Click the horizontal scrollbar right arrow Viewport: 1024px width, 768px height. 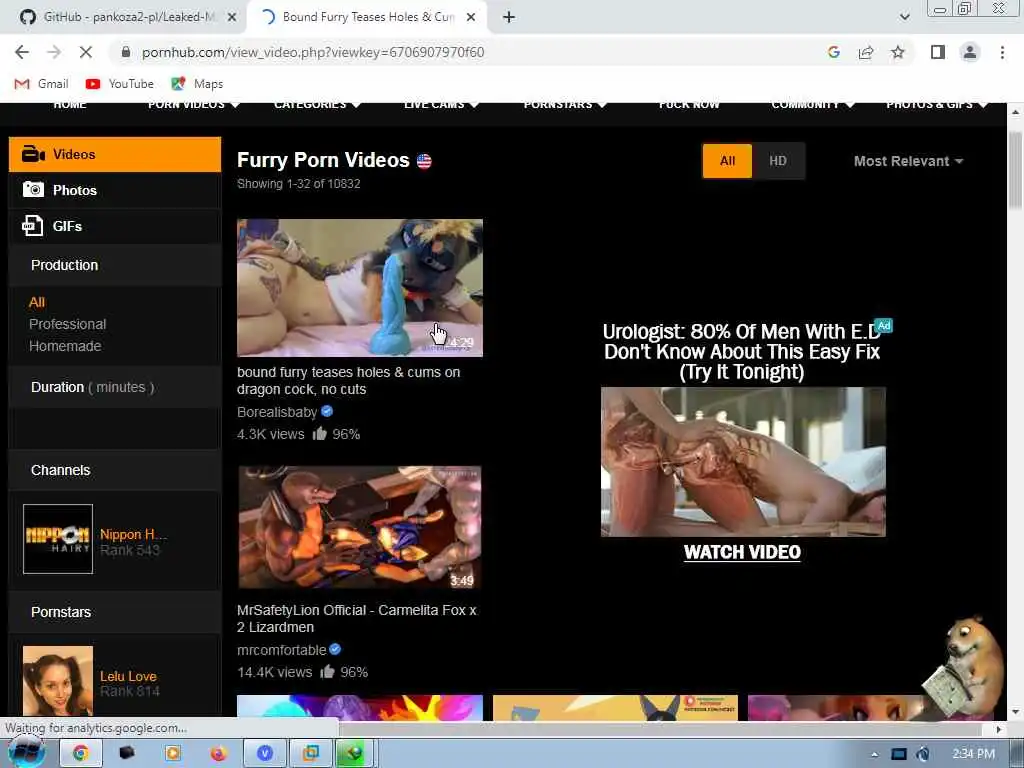pos(999,729)
